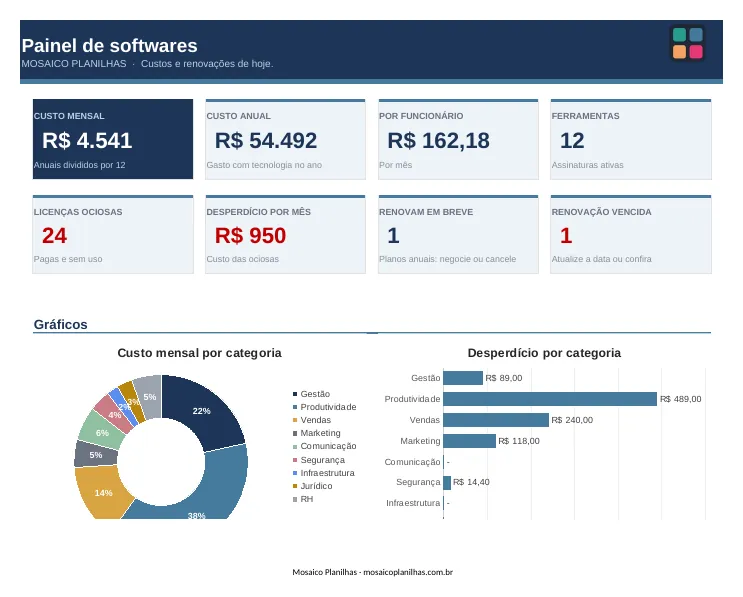Select the 'R$ 162,18' per-employee value
The image size is (743, 597).
pos(439,140)
